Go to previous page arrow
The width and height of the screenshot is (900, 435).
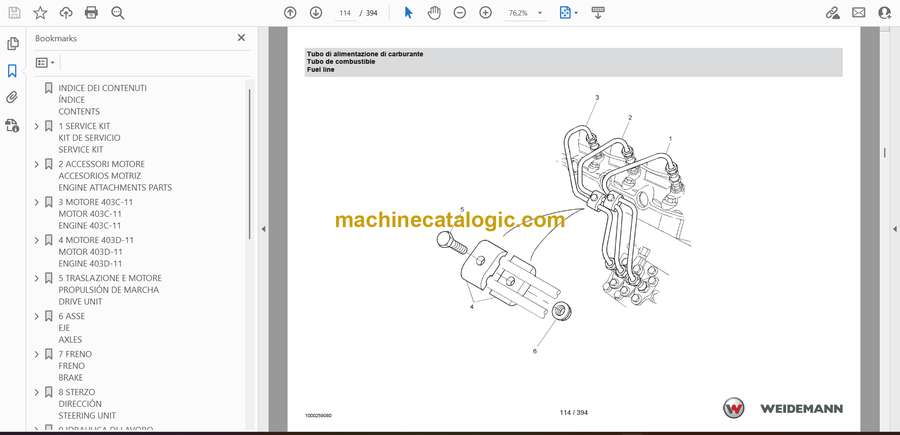point(290,13)
